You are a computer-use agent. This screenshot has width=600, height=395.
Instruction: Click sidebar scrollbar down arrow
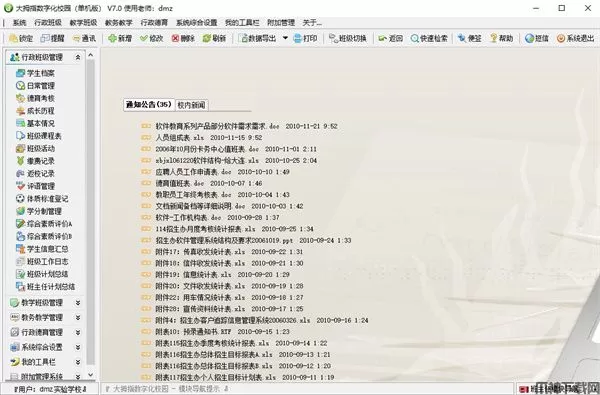click(x=91, y=375)
